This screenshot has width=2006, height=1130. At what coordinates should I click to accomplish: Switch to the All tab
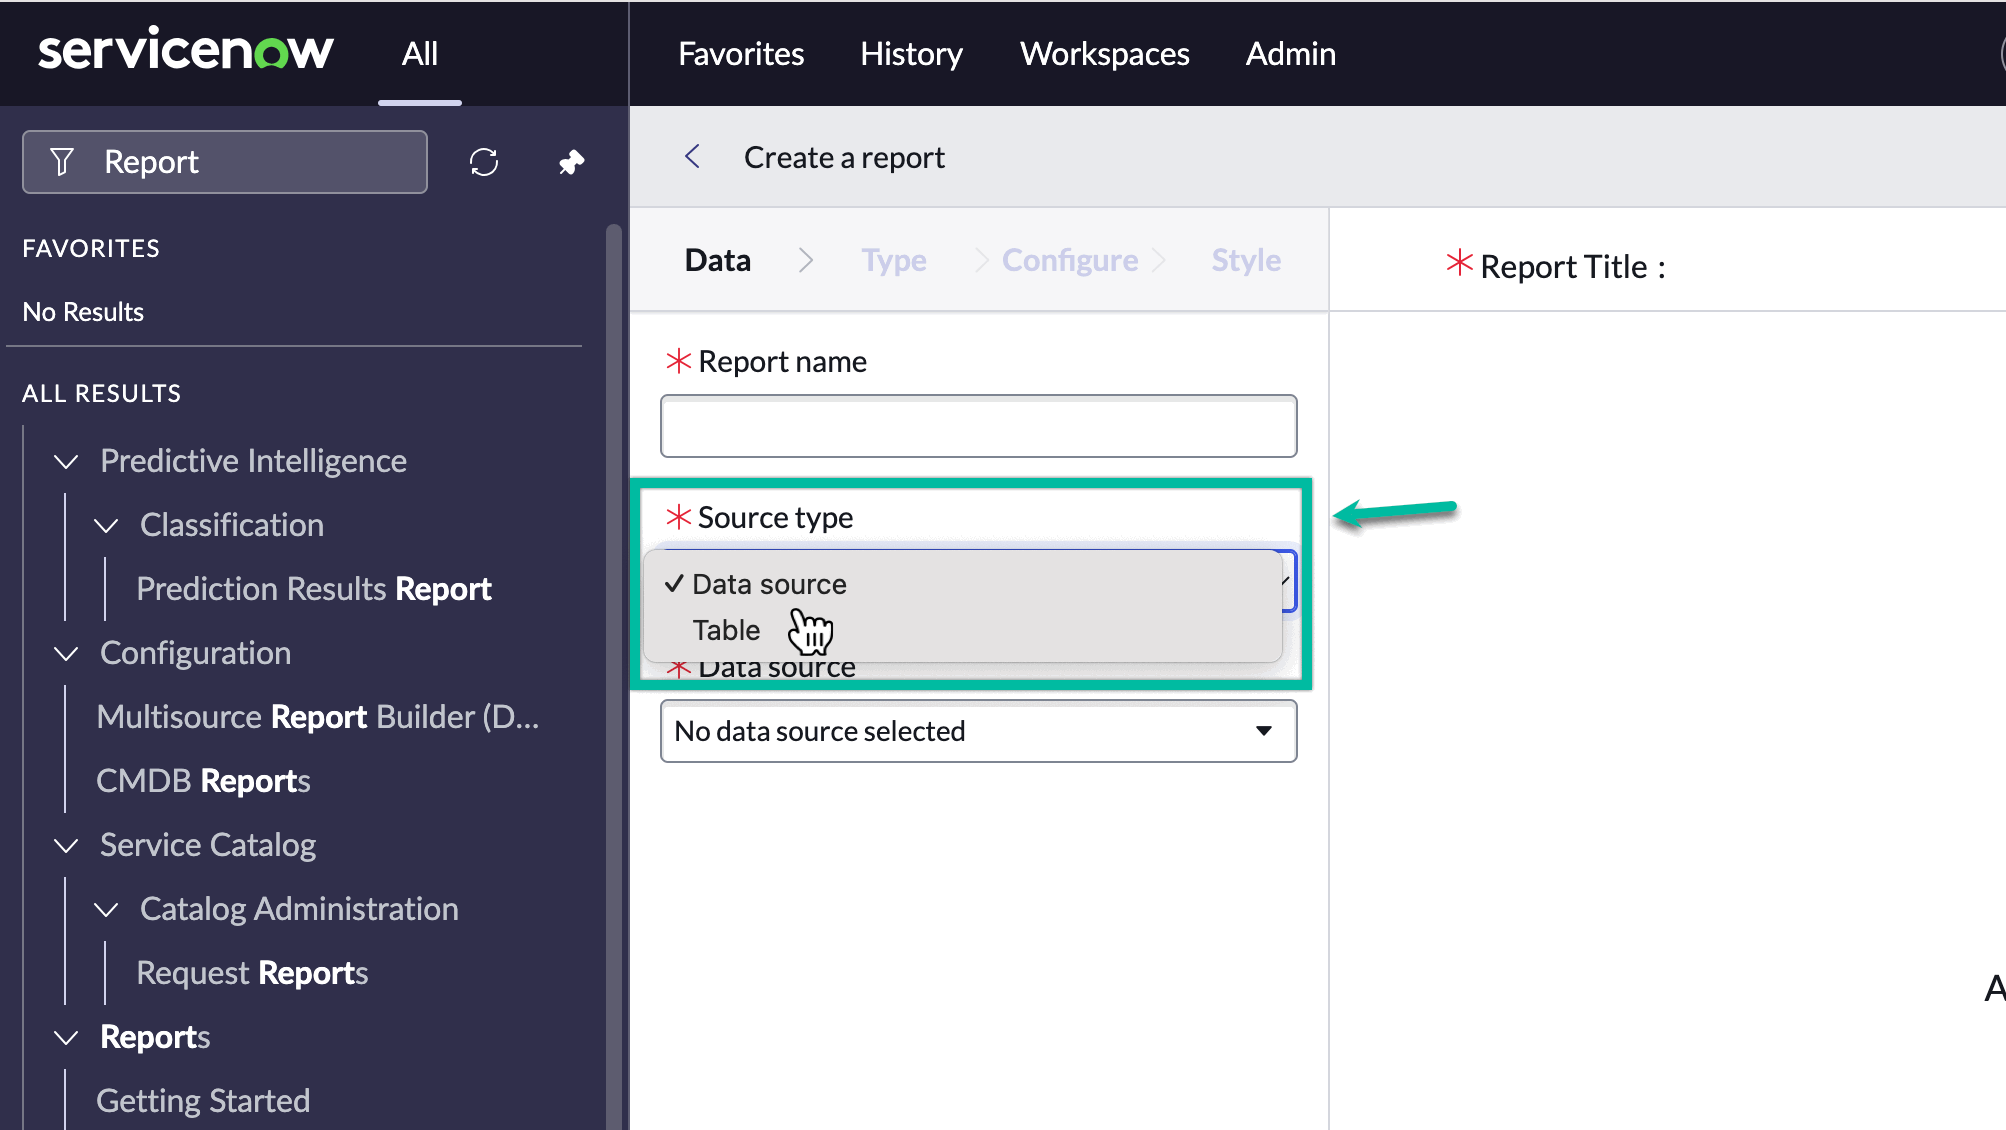(x=420, y=54)
